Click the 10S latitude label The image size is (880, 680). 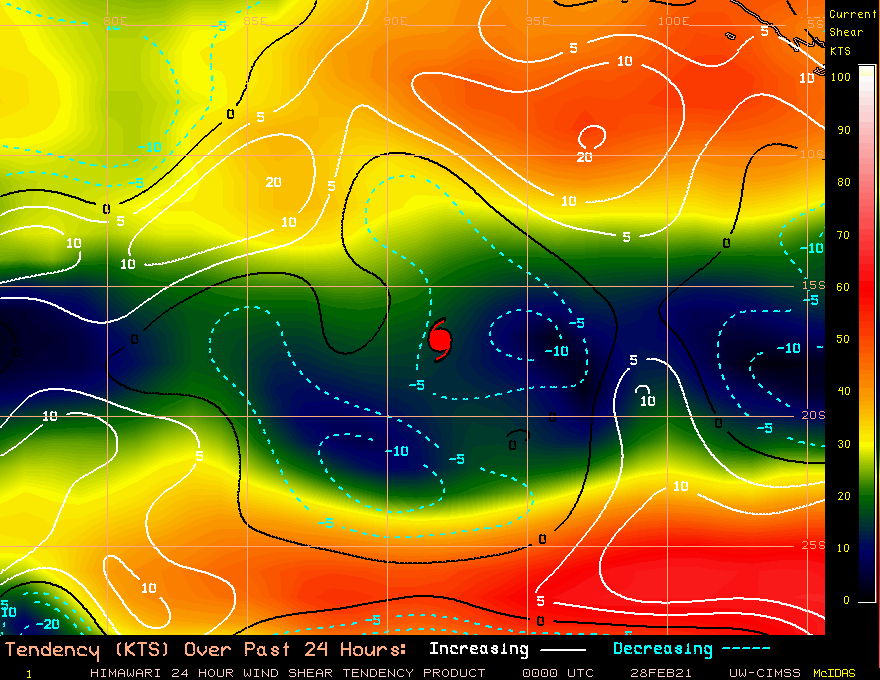812,154
